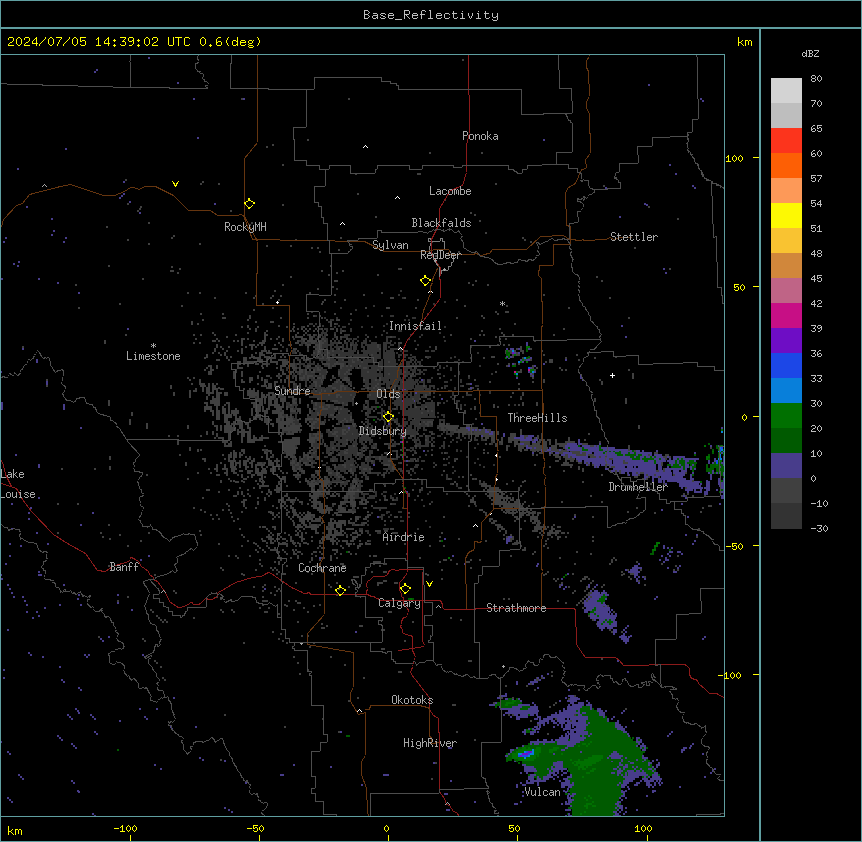Image resolution: width=862 pixels, height=842 pixels.
Task: Click the Vulcan town label
Action: click(542, 792)
